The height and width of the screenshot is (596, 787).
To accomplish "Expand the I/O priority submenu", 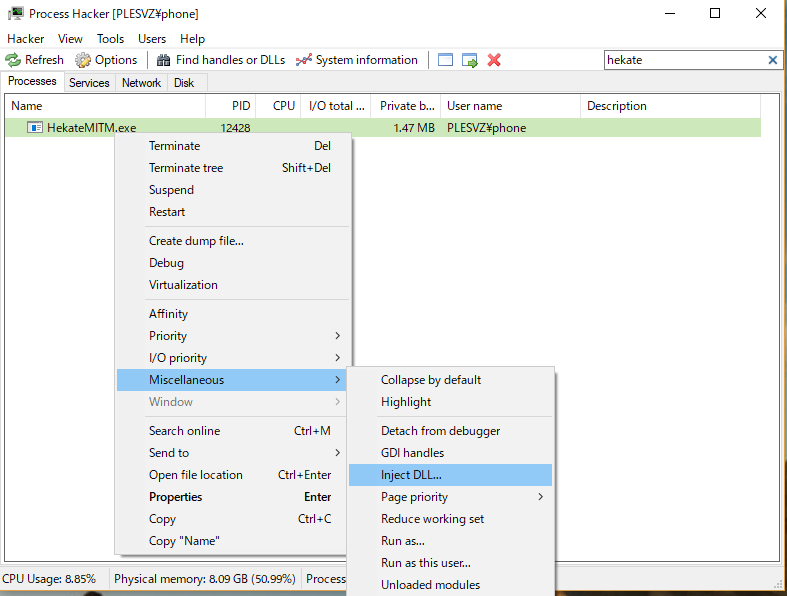I will pyautogui.click(x=233, y=358).
